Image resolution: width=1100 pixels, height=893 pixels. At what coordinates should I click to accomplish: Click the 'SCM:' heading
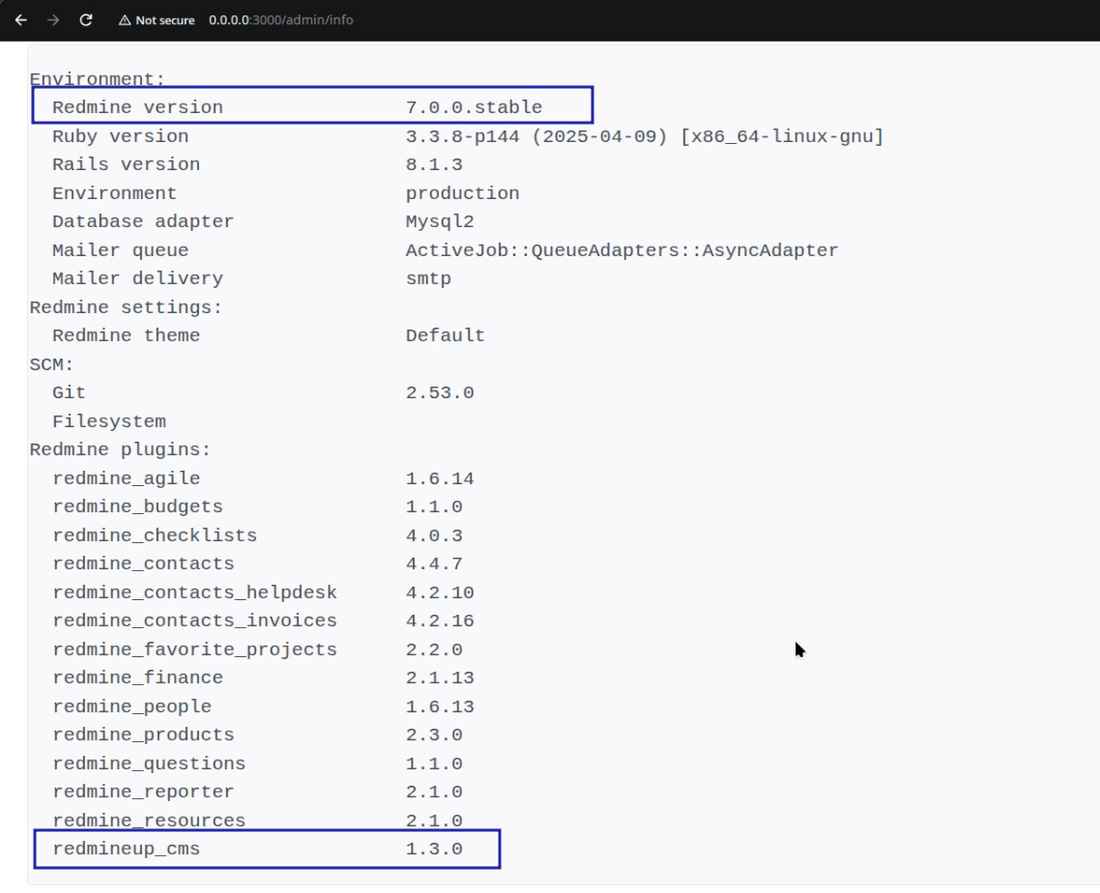[51, 365]
